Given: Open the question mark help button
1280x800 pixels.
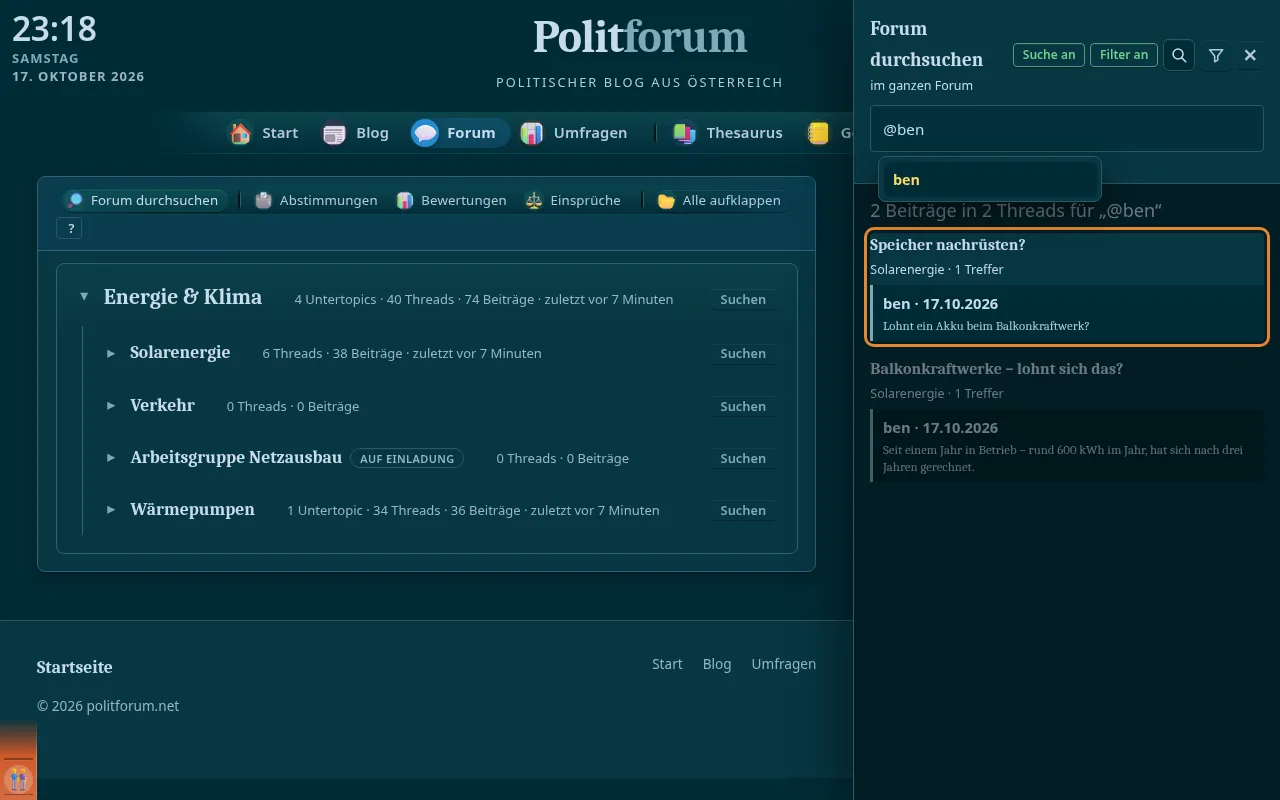Looking at the screenshot, I should click(x=71, y=229).
